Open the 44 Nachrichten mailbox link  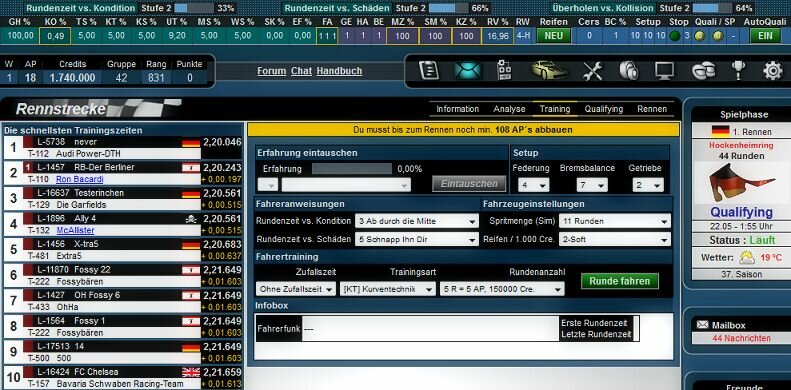(741, 339)
